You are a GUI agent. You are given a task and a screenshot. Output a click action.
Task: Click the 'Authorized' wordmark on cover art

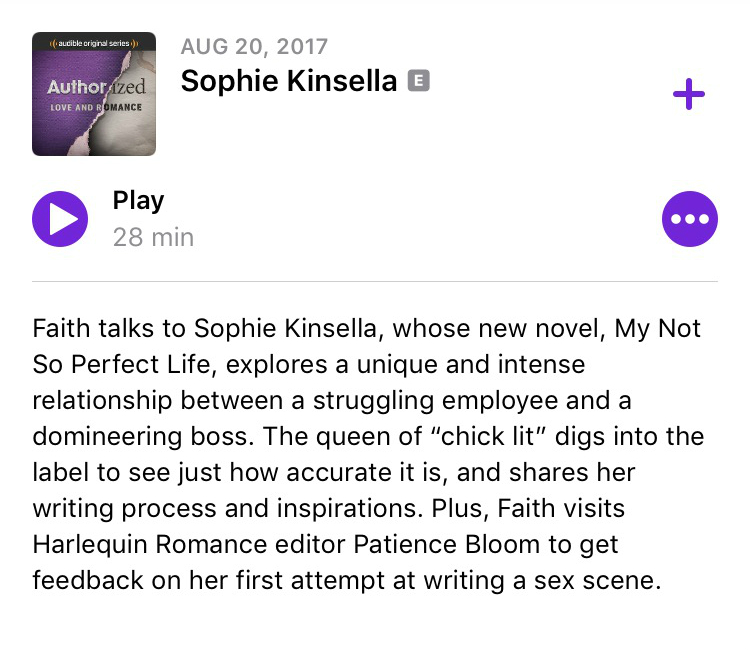coord(96,88)
